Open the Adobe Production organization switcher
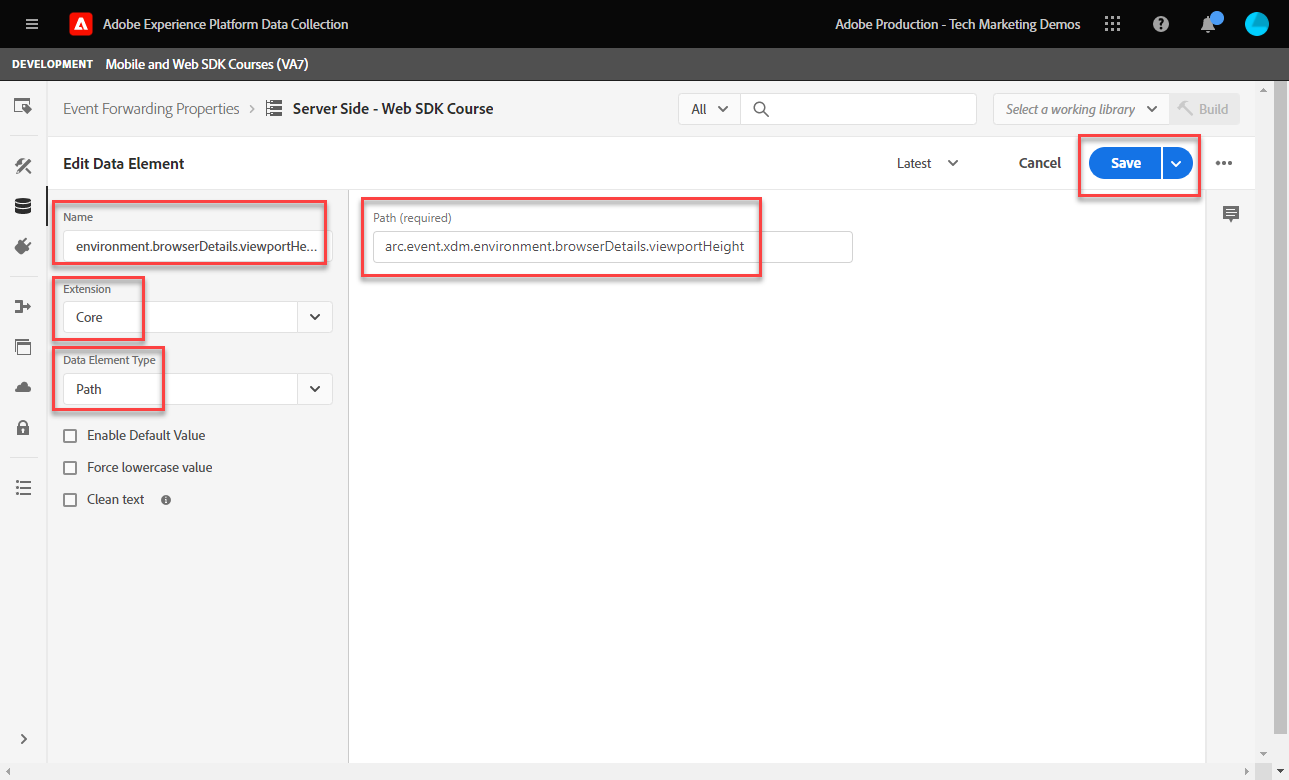The height and width of the screenshot is (780, 1289). coord(958,24)
